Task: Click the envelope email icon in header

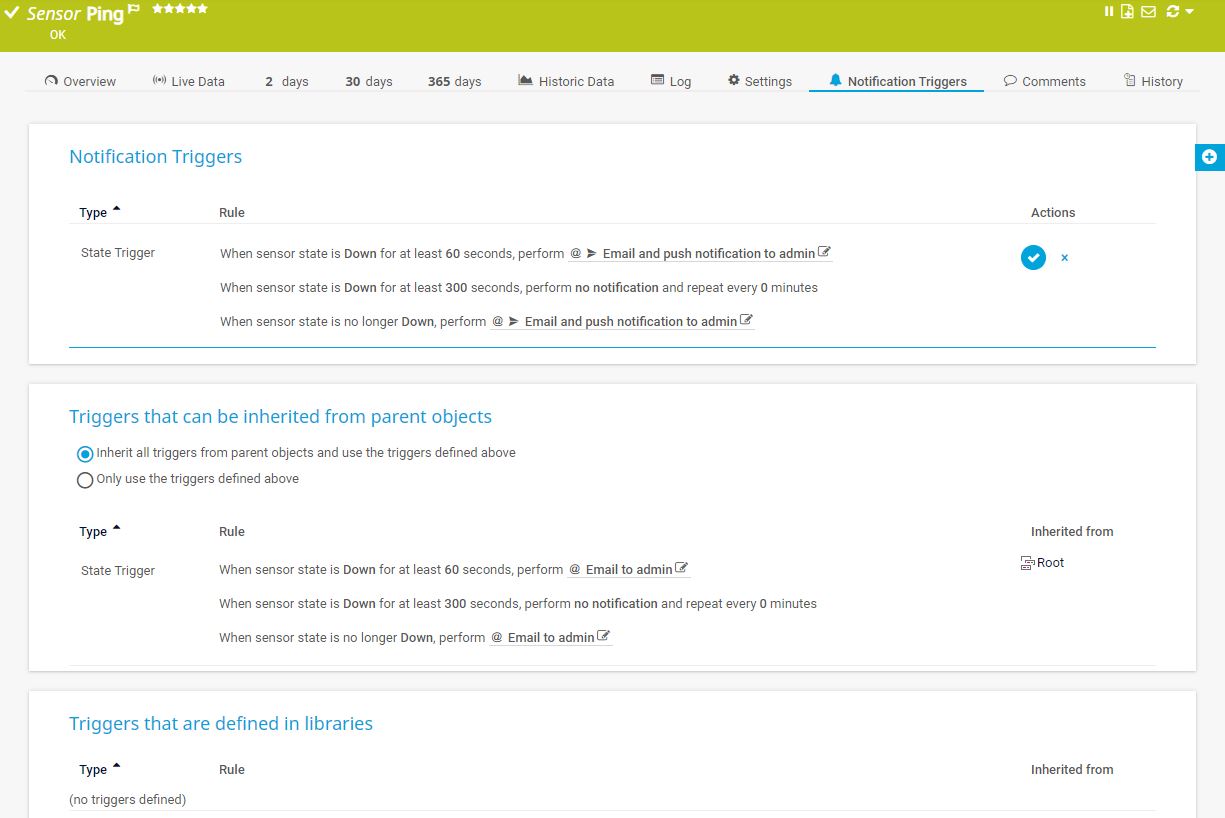Action: click(x=1147, y=12)
